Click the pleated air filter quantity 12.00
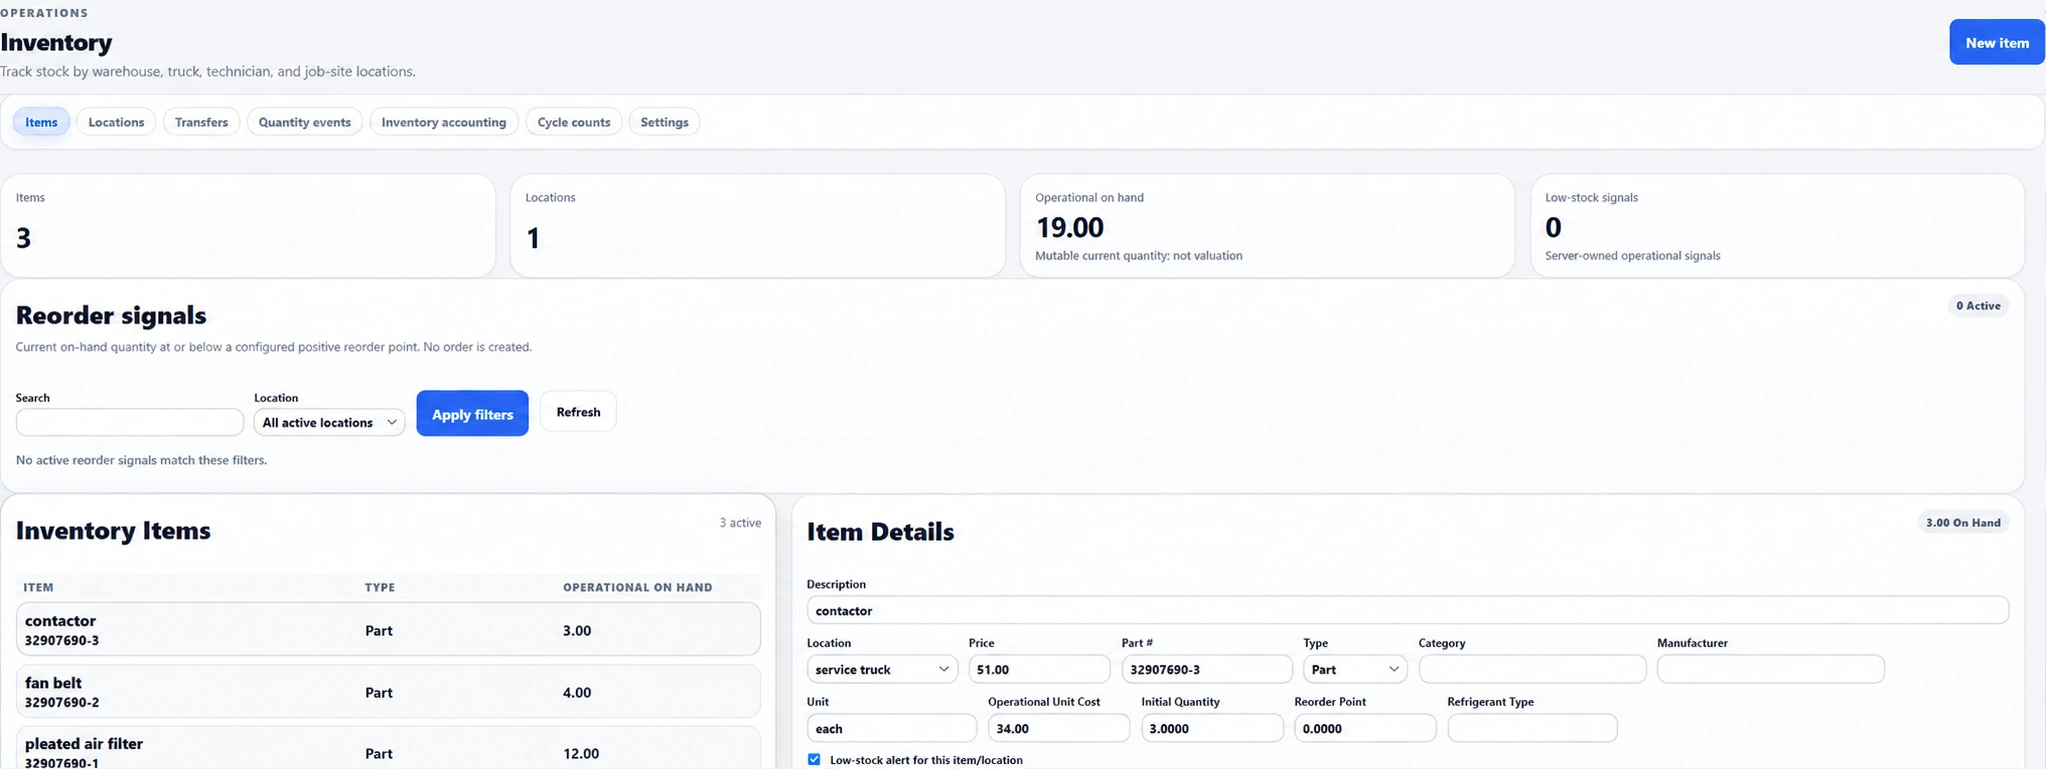 pos(581,753)
